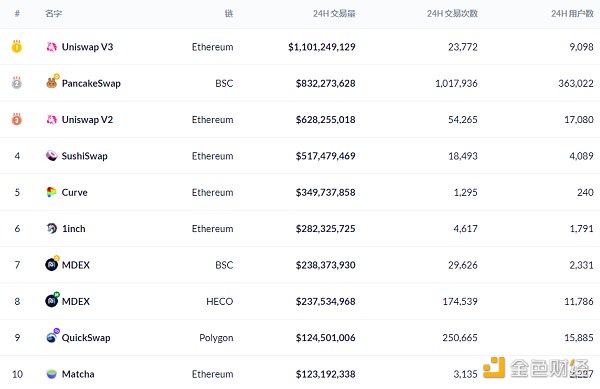Viewport: 600px width, 389px height.
Task: Click the PancakeSwap bunny logo icon
Action: point(52,82)
